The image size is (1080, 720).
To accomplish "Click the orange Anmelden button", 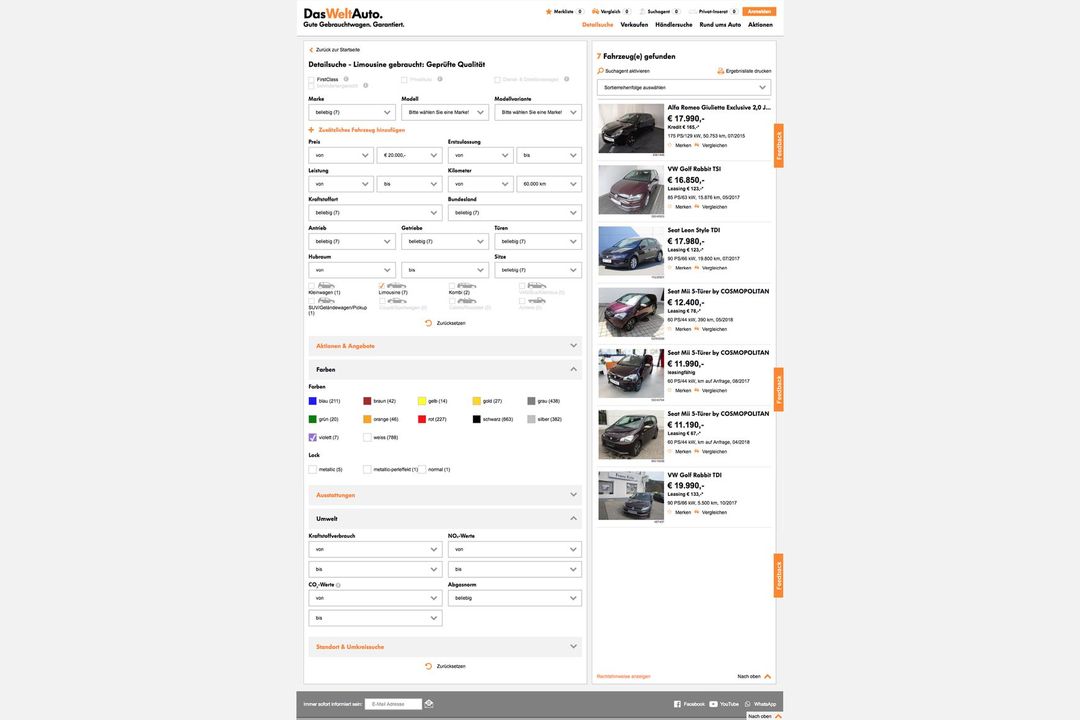I will 748,9.
